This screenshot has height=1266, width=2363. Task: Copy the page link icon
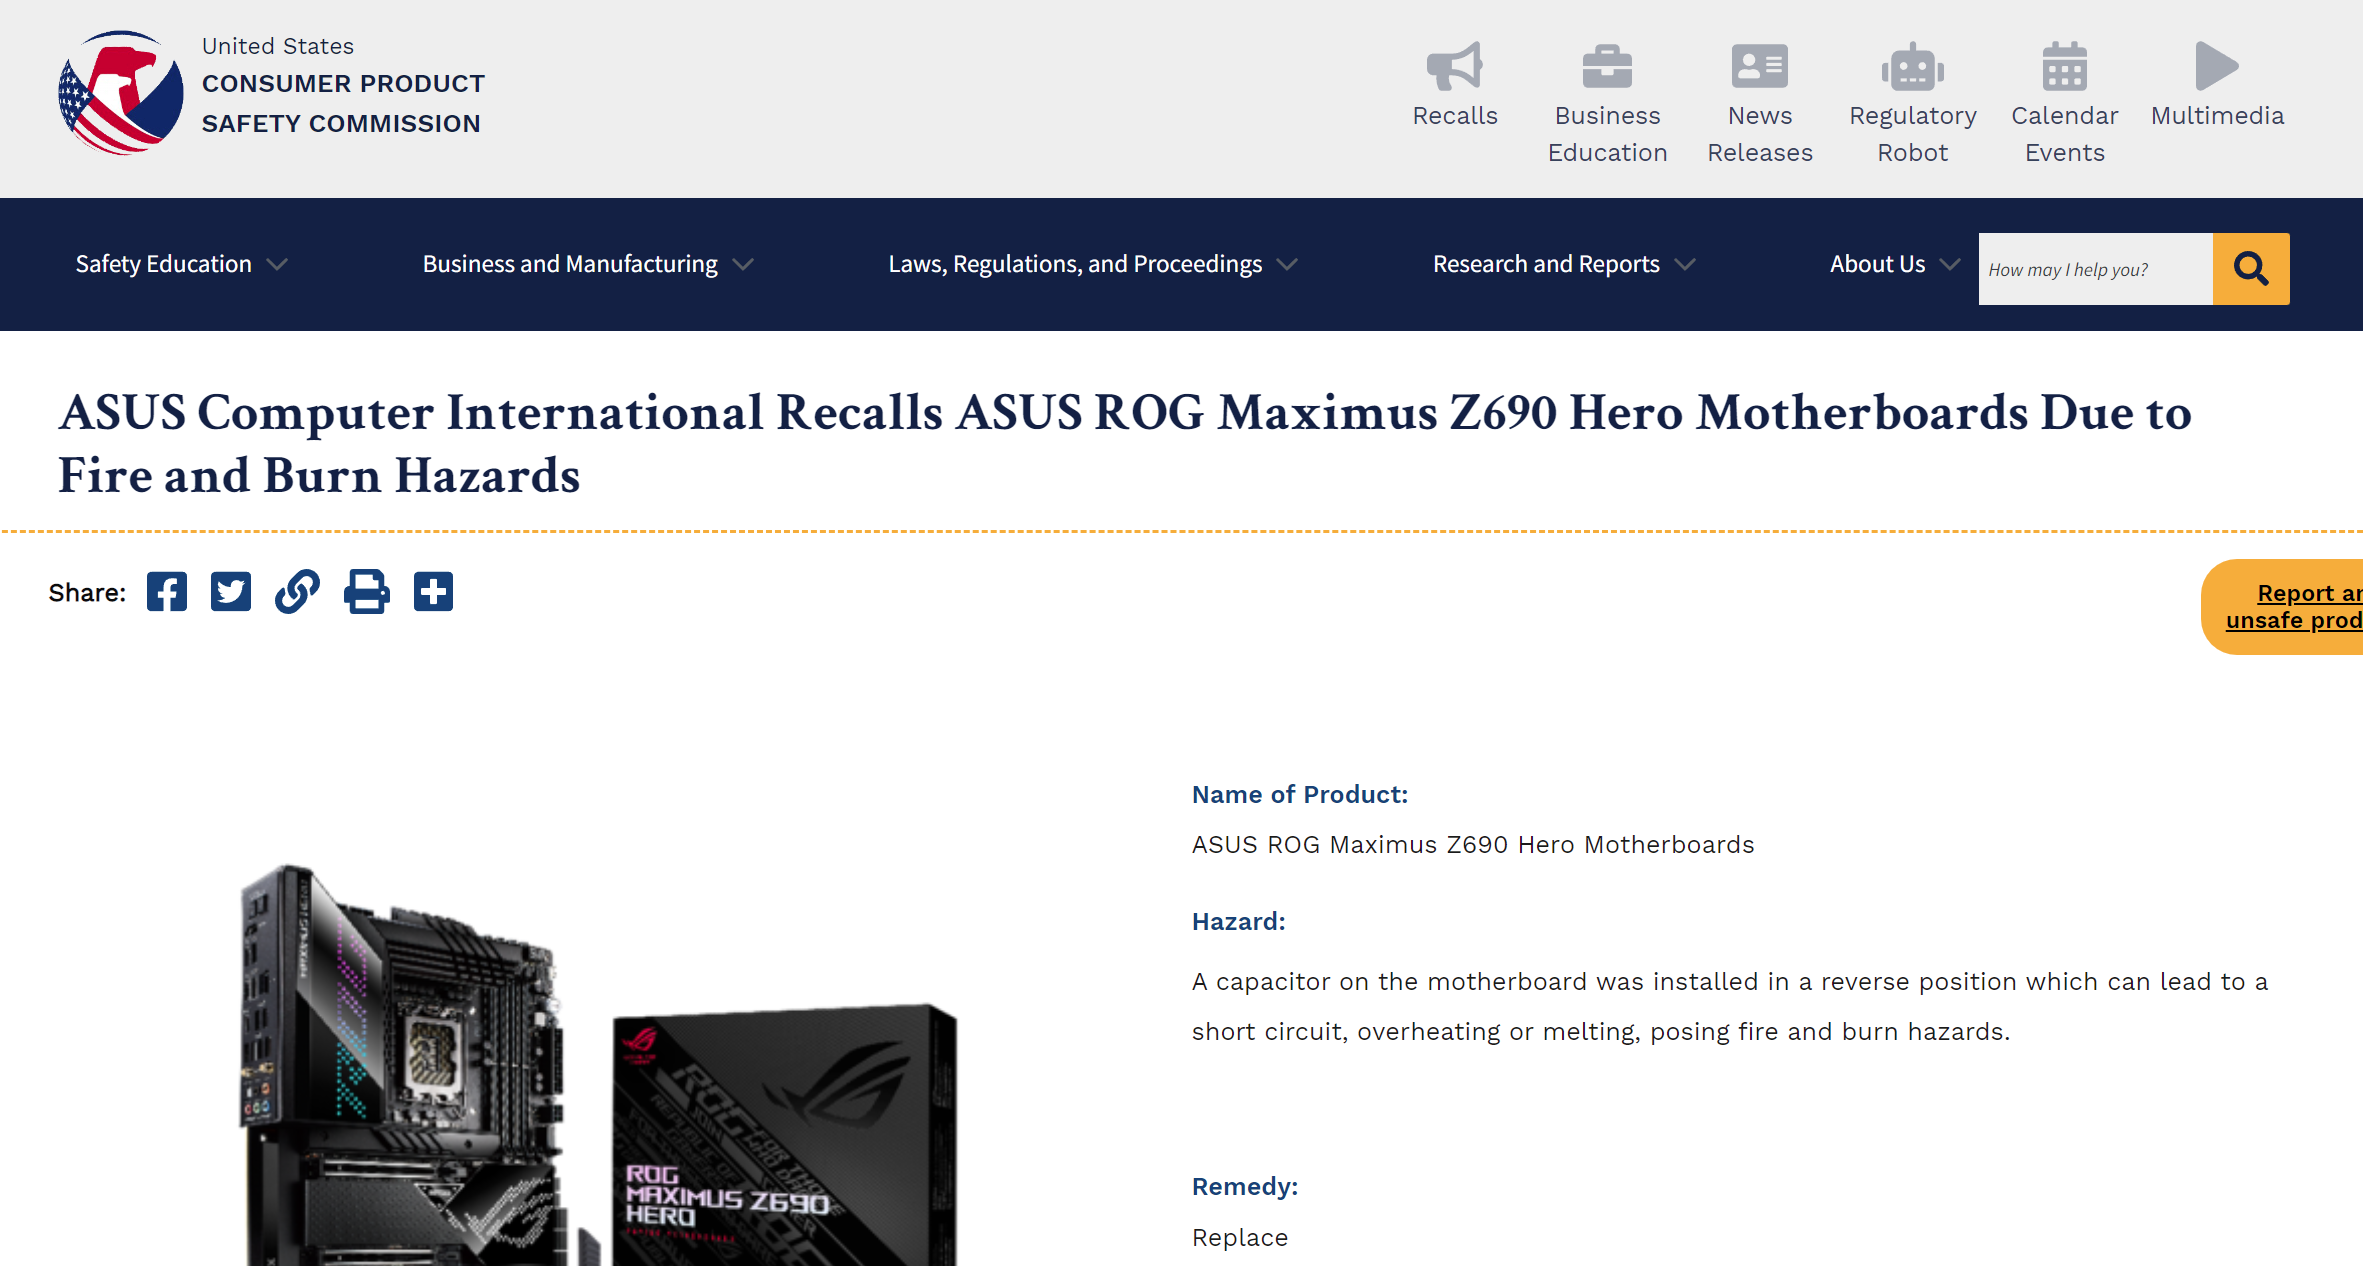[298, 592]
